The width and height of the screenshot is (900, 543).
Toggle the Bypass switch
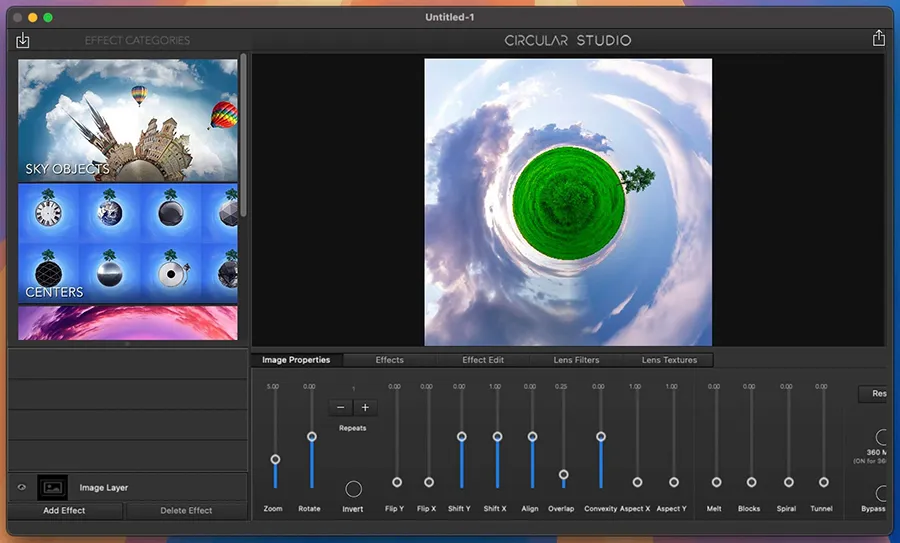click(882, 493)
